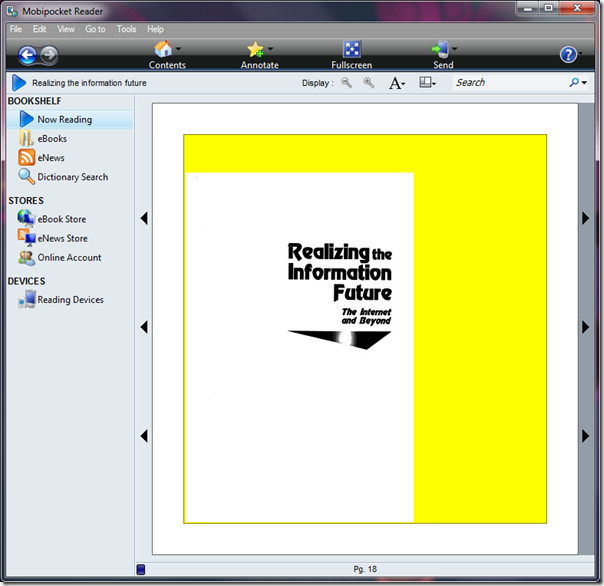The height and width of the screenshot is (586, 604).
Task: Open Dictionary Search
Action: click(x=72, y=177)
